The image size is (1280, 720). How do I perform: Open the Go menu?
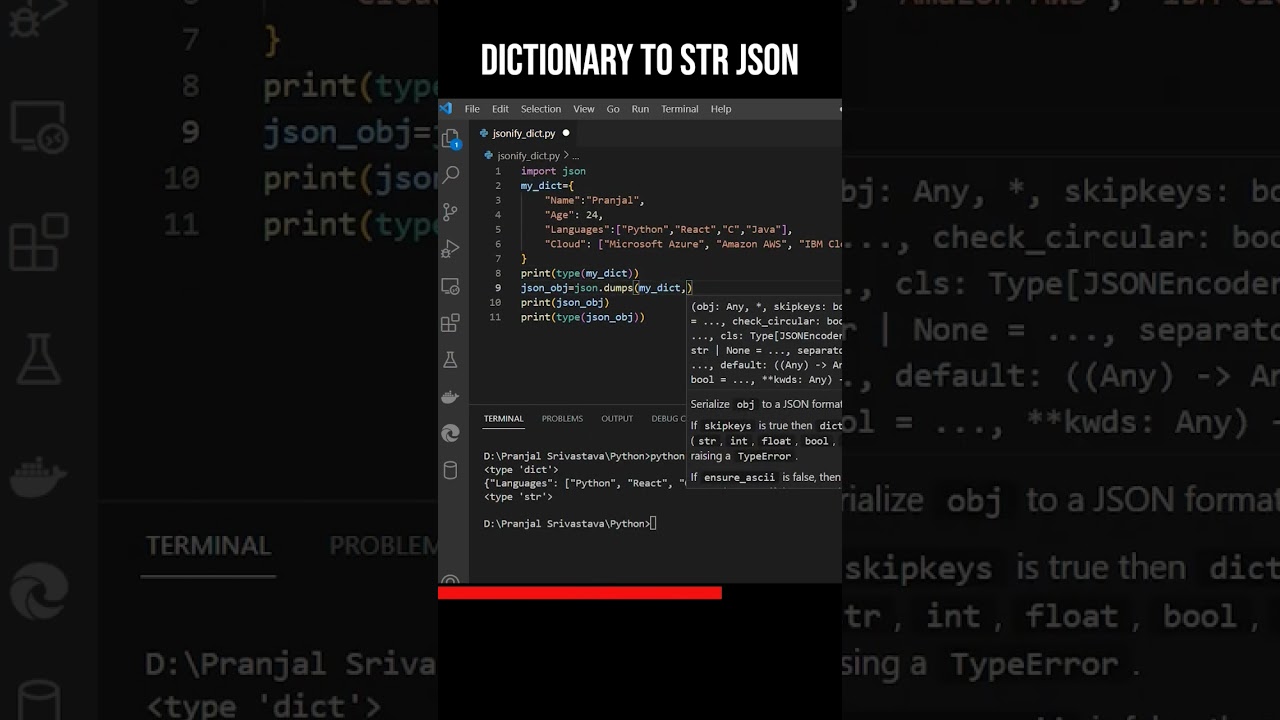613,109
